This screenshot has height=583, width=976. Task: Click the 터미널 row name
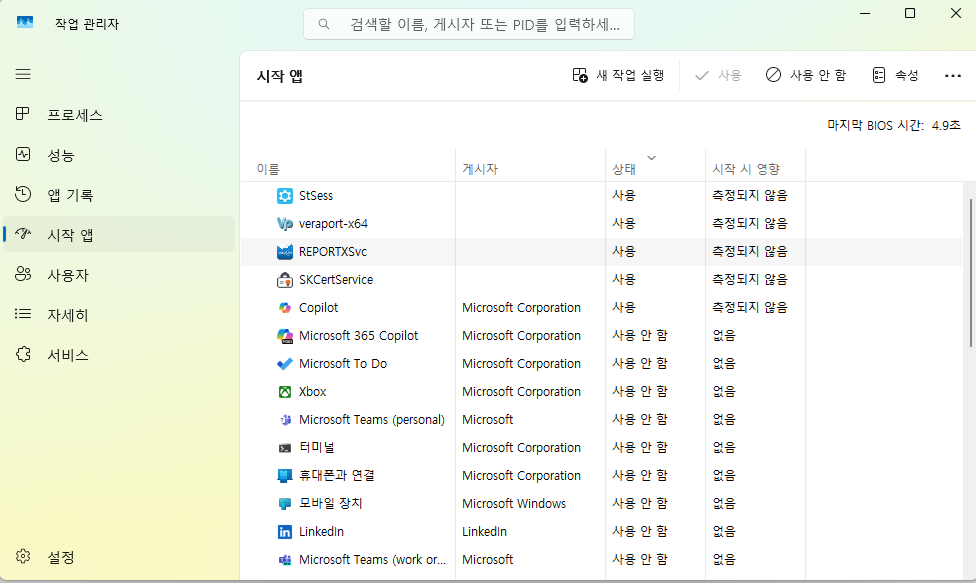(x=317, y=448)
